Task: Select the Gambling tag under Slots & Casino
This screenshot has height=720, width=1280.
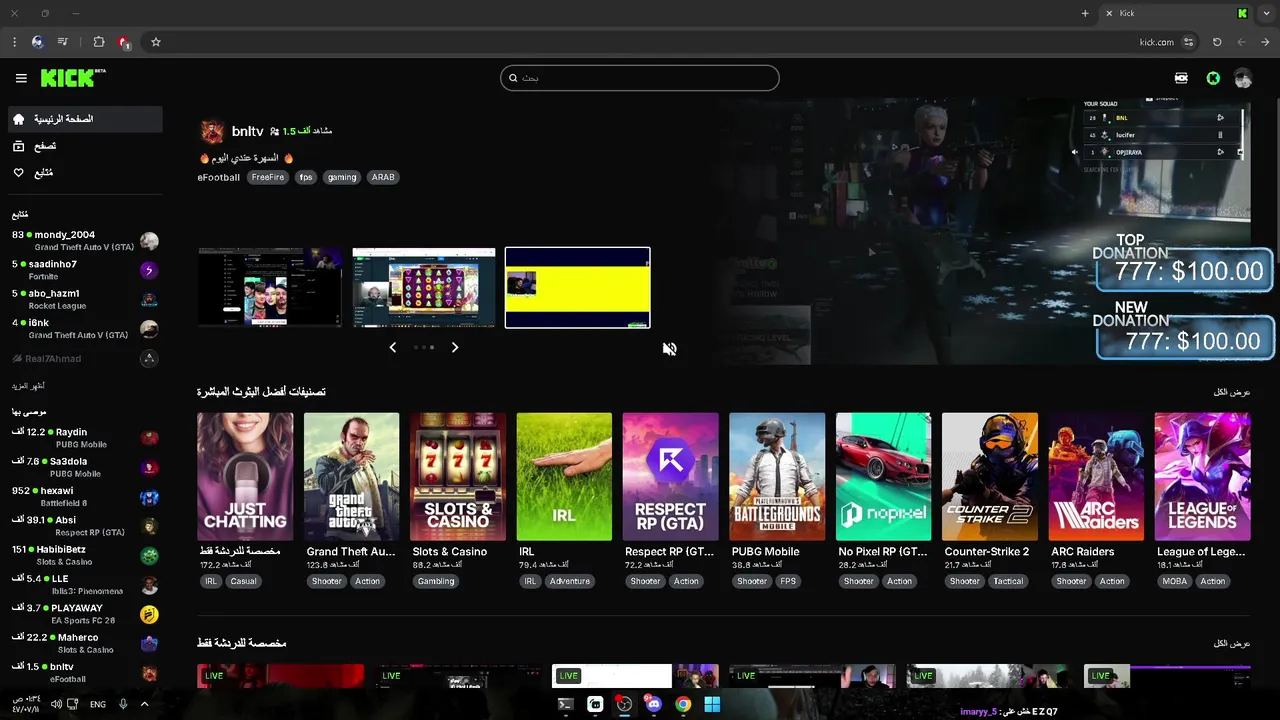Action: click(x=436, y=581)
